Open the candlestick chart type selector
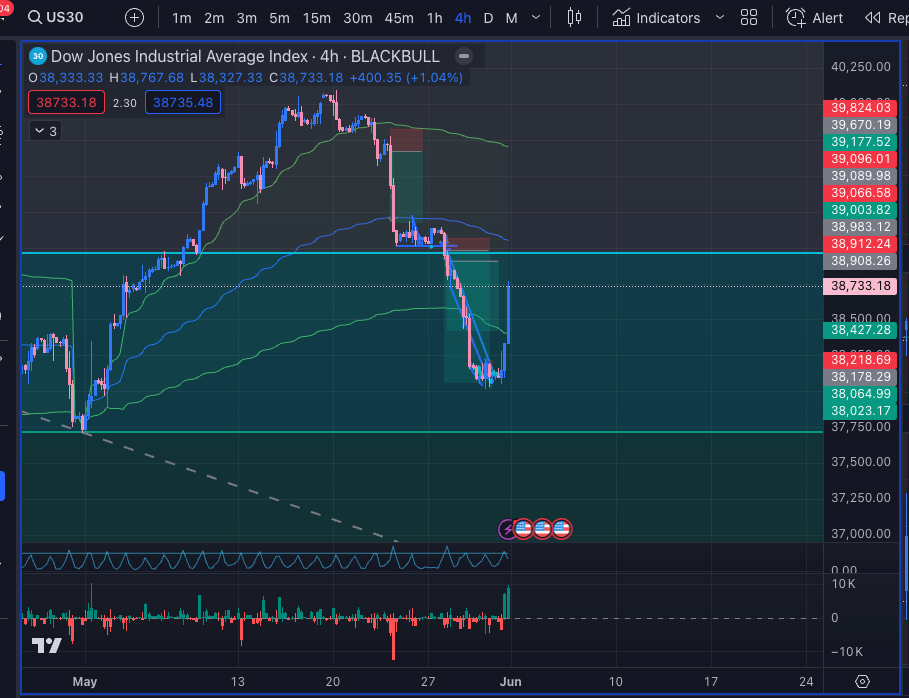 (574, 18)
